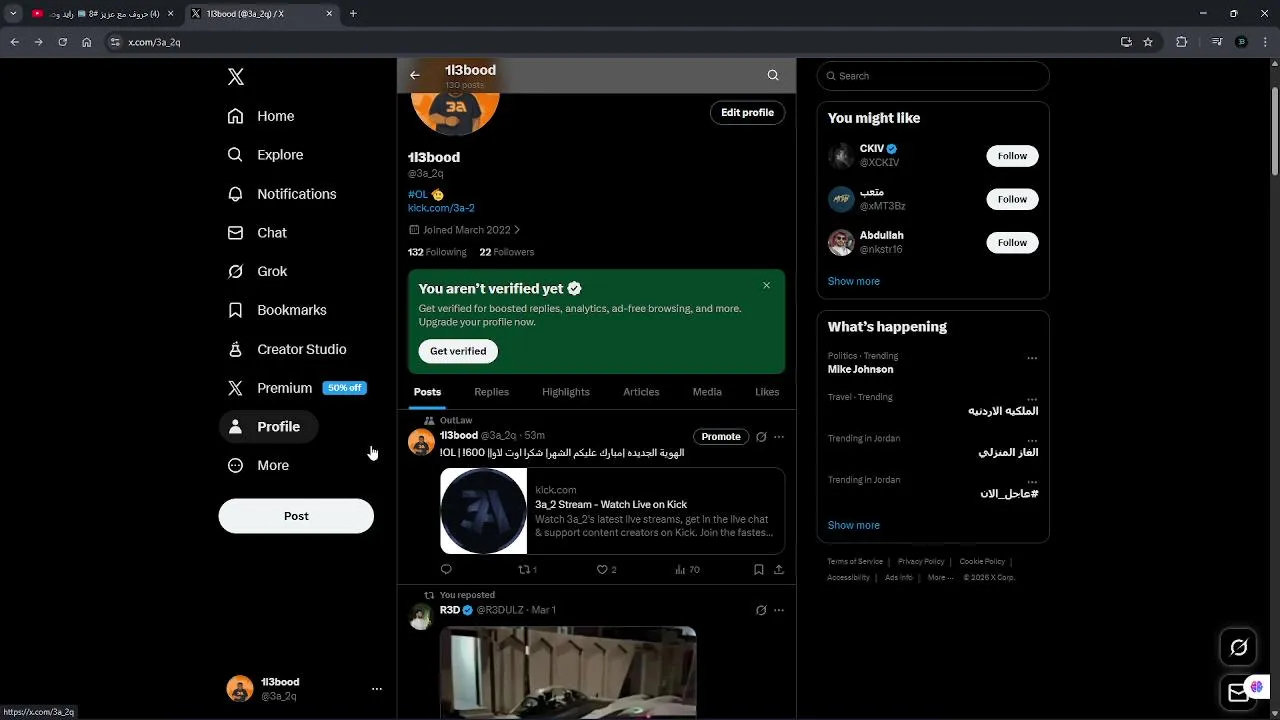Select the Posts tab

pos(427,392)
